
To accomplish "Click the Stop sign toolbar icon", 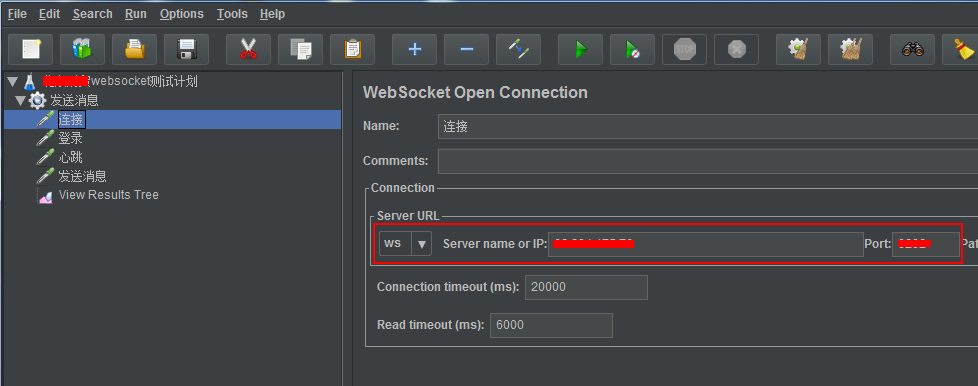I will point(684,49).
